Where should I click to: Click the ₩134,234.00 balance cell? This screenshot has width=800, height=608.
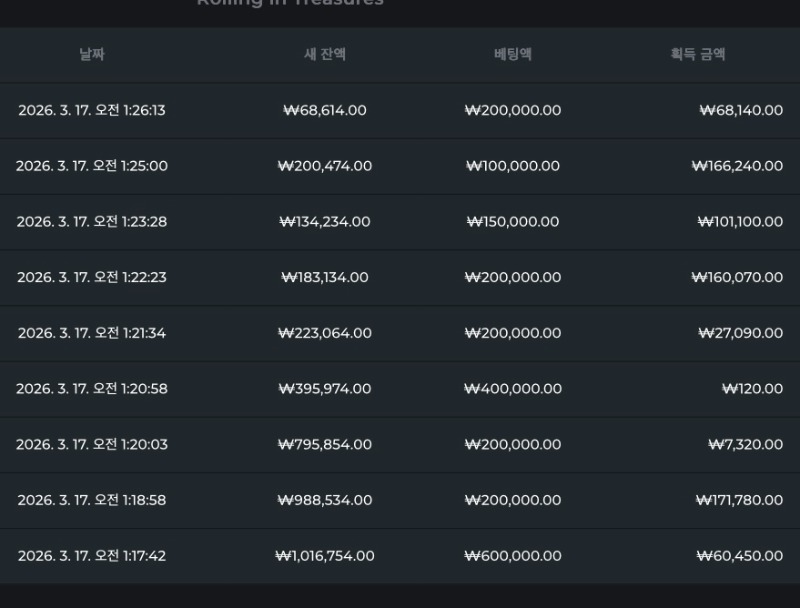325,222
